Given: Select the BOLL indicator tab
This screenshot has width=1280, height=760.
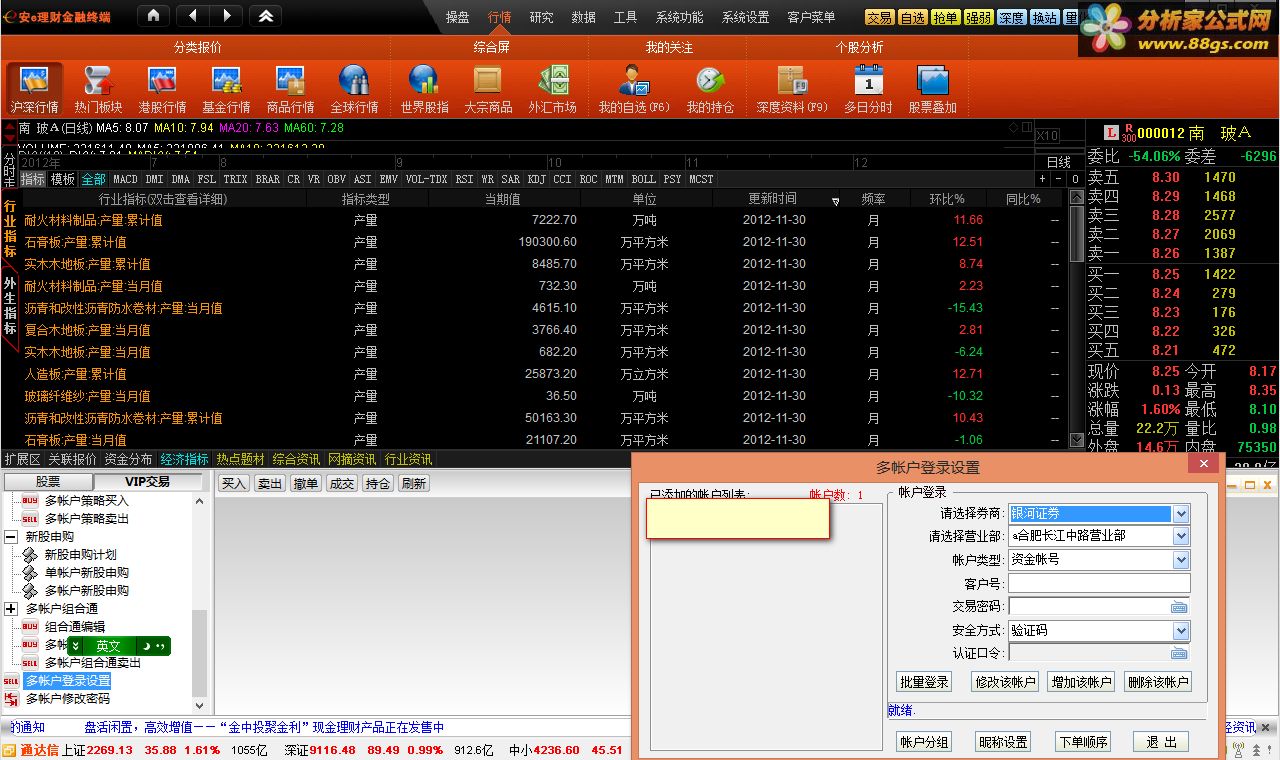Looking at the screenshot, I should (643, 179).
